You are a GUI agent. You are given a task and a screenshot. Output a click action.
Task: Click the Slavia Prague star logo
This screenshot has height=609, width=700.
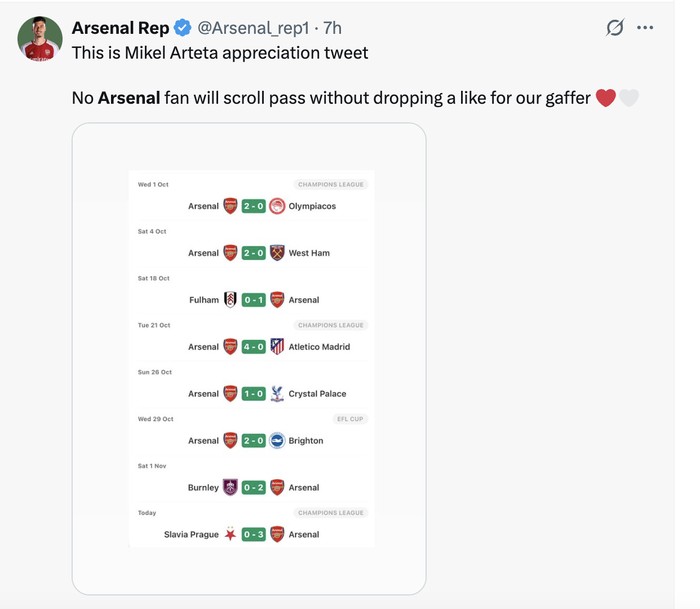point(230,535)
